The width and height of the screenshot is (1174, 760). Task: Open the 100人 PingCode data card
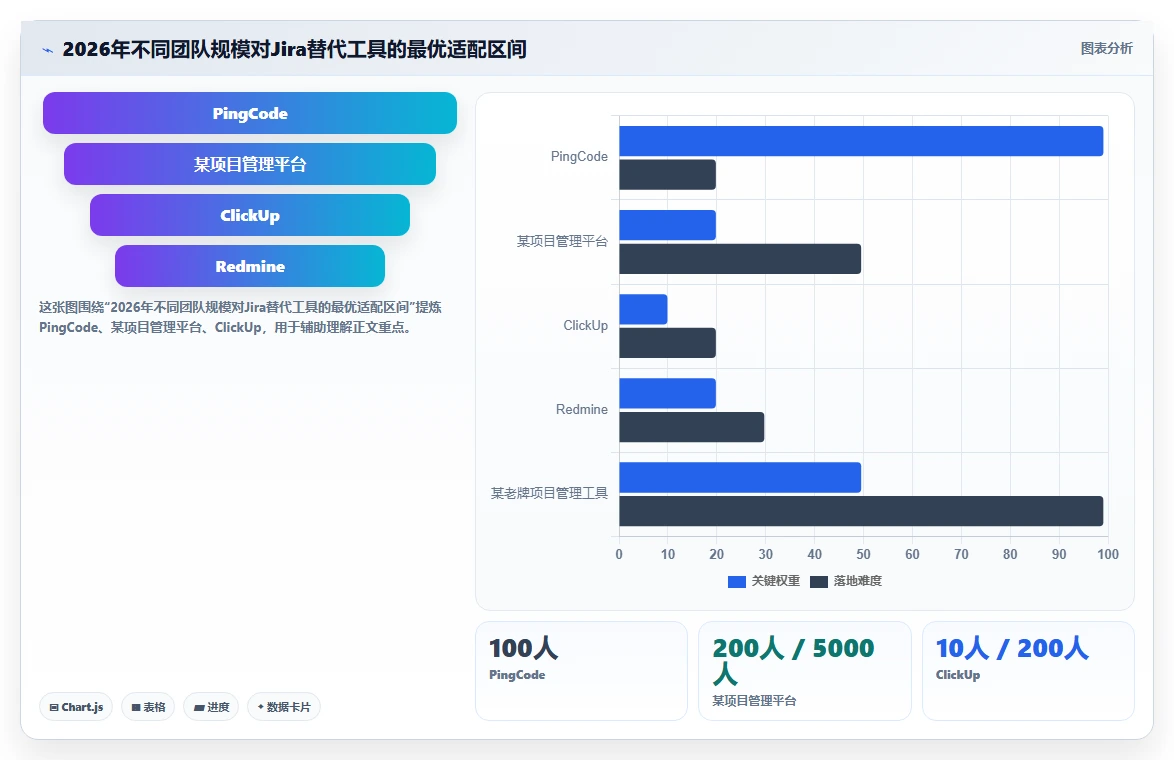pos(582,671)
